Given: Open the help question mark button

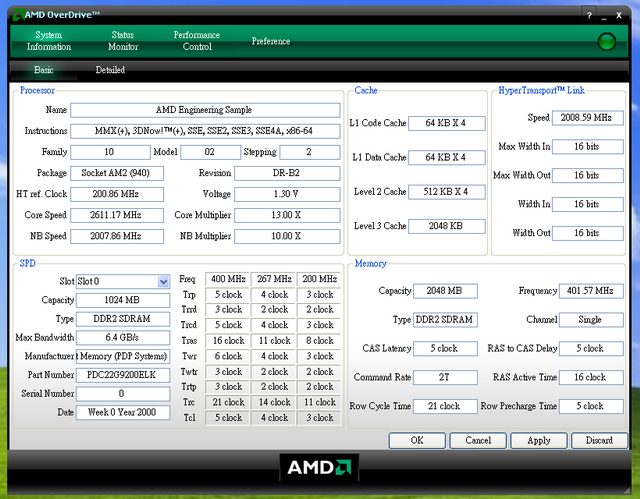Looking at the screenshot, I should coord(589,16).
